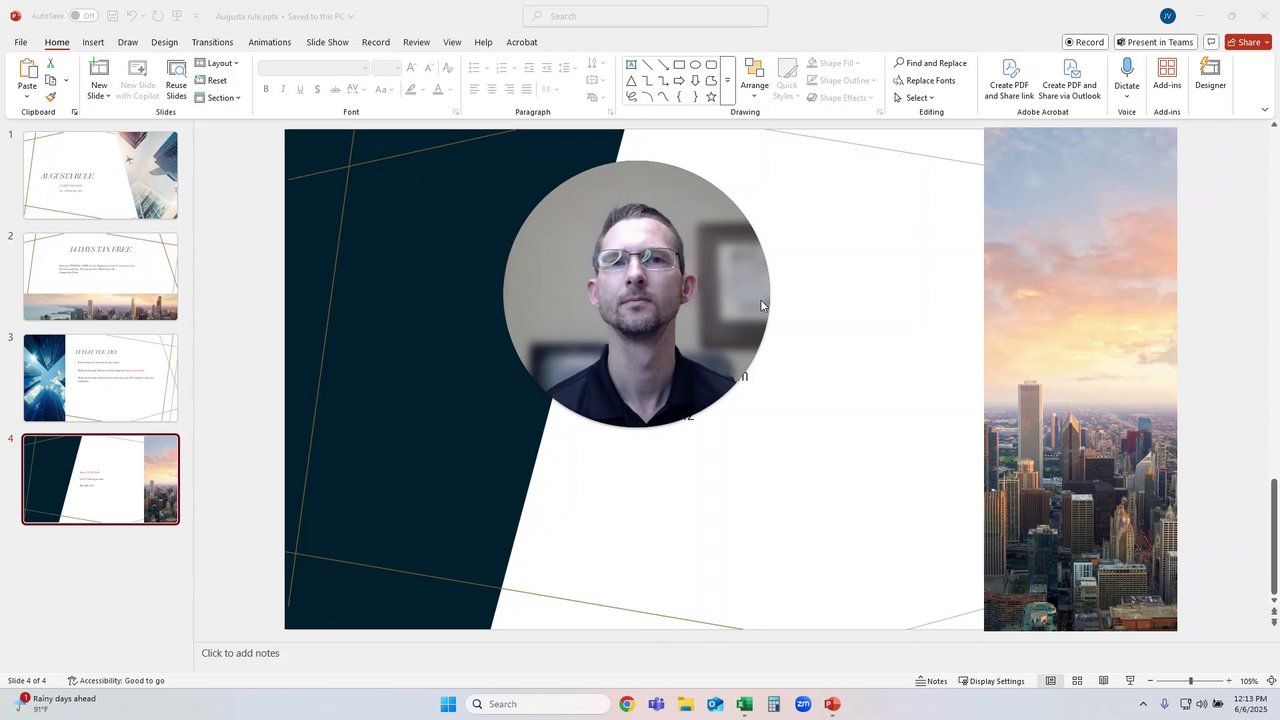The width and height of the screenshot is (1280, 720).
Task: Click the Undo arrow
Action: tap(131, 16)
